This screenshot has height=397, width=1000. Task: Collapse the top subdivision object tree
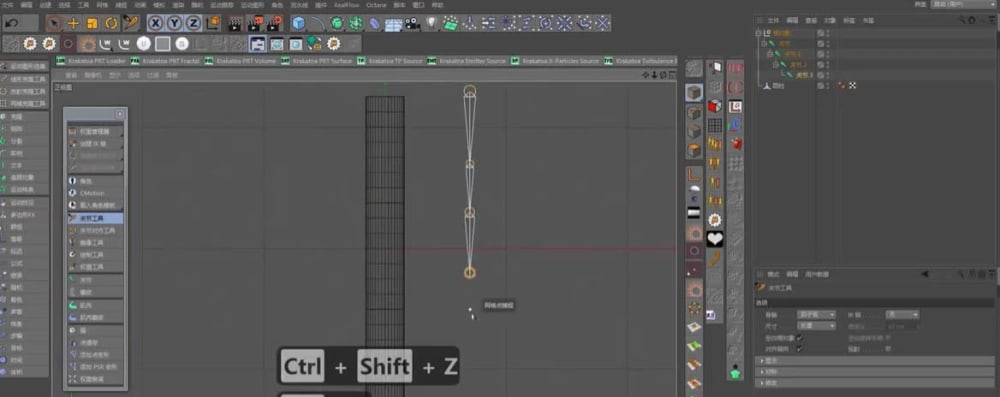click(x=759, y=33)
